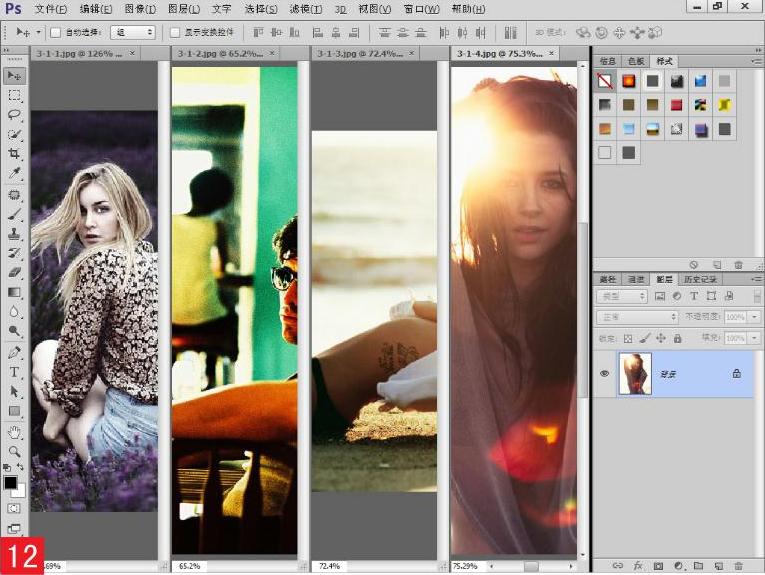Switch to the History panel tab

pyautogui.click(x=700, y=279)
